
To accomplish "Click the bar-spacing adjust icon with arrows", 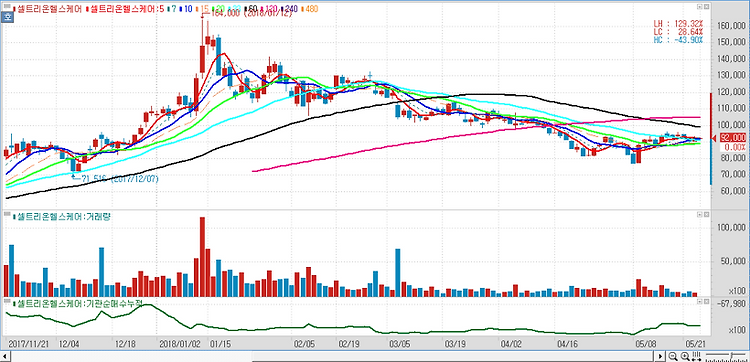I will (x=696, y=356).
